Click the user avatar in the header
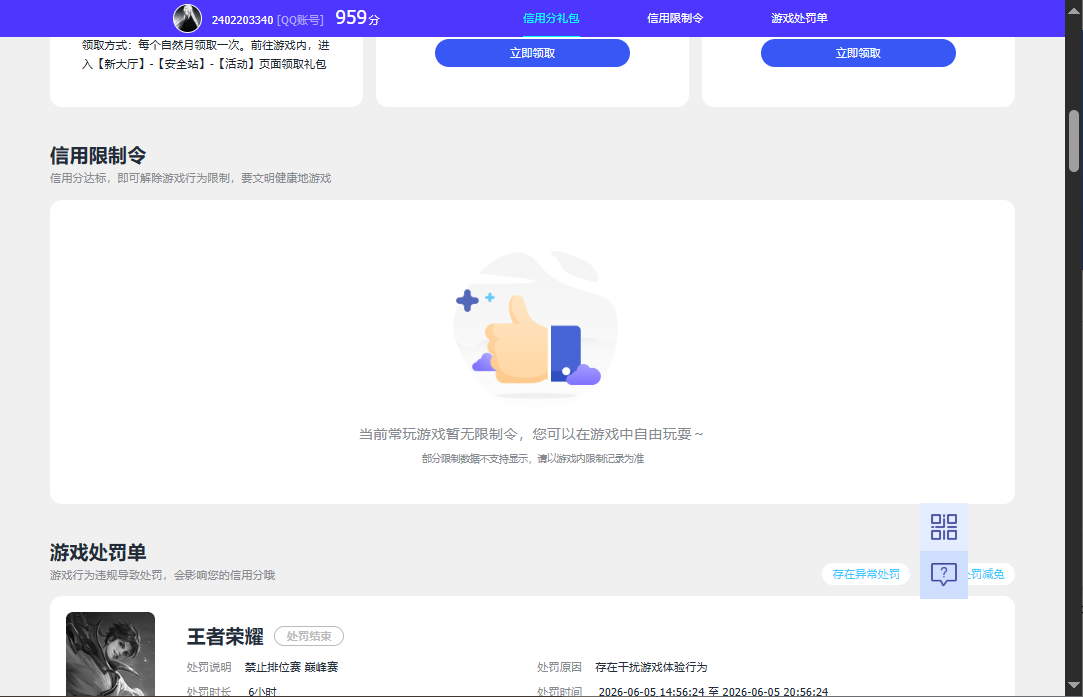The image size is (1083, 697). coord(187,19)
